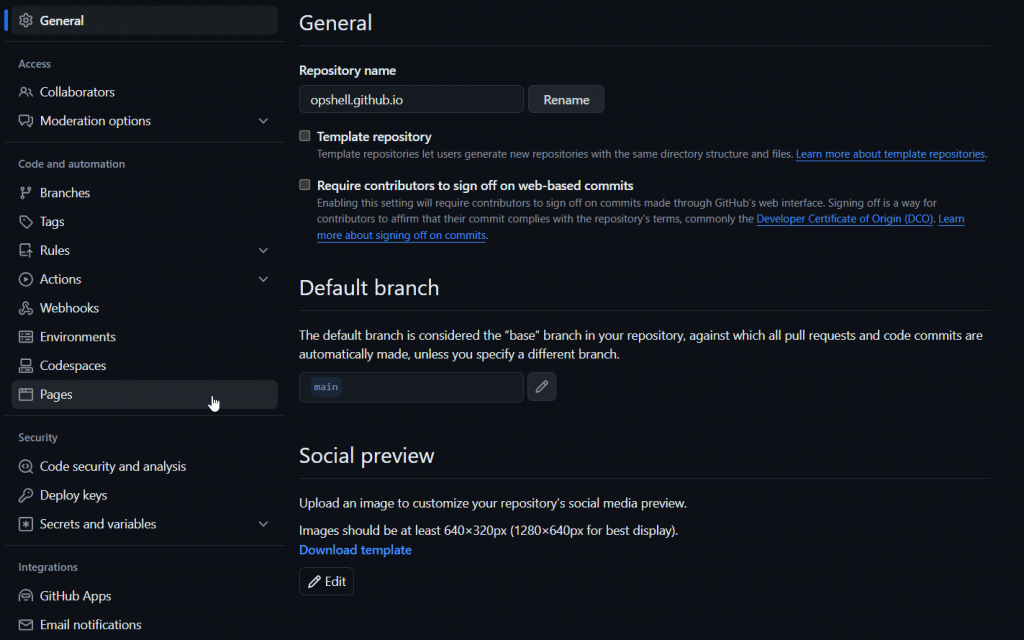Go to Branches settings

pyautogui.click(x=144, y=193)
